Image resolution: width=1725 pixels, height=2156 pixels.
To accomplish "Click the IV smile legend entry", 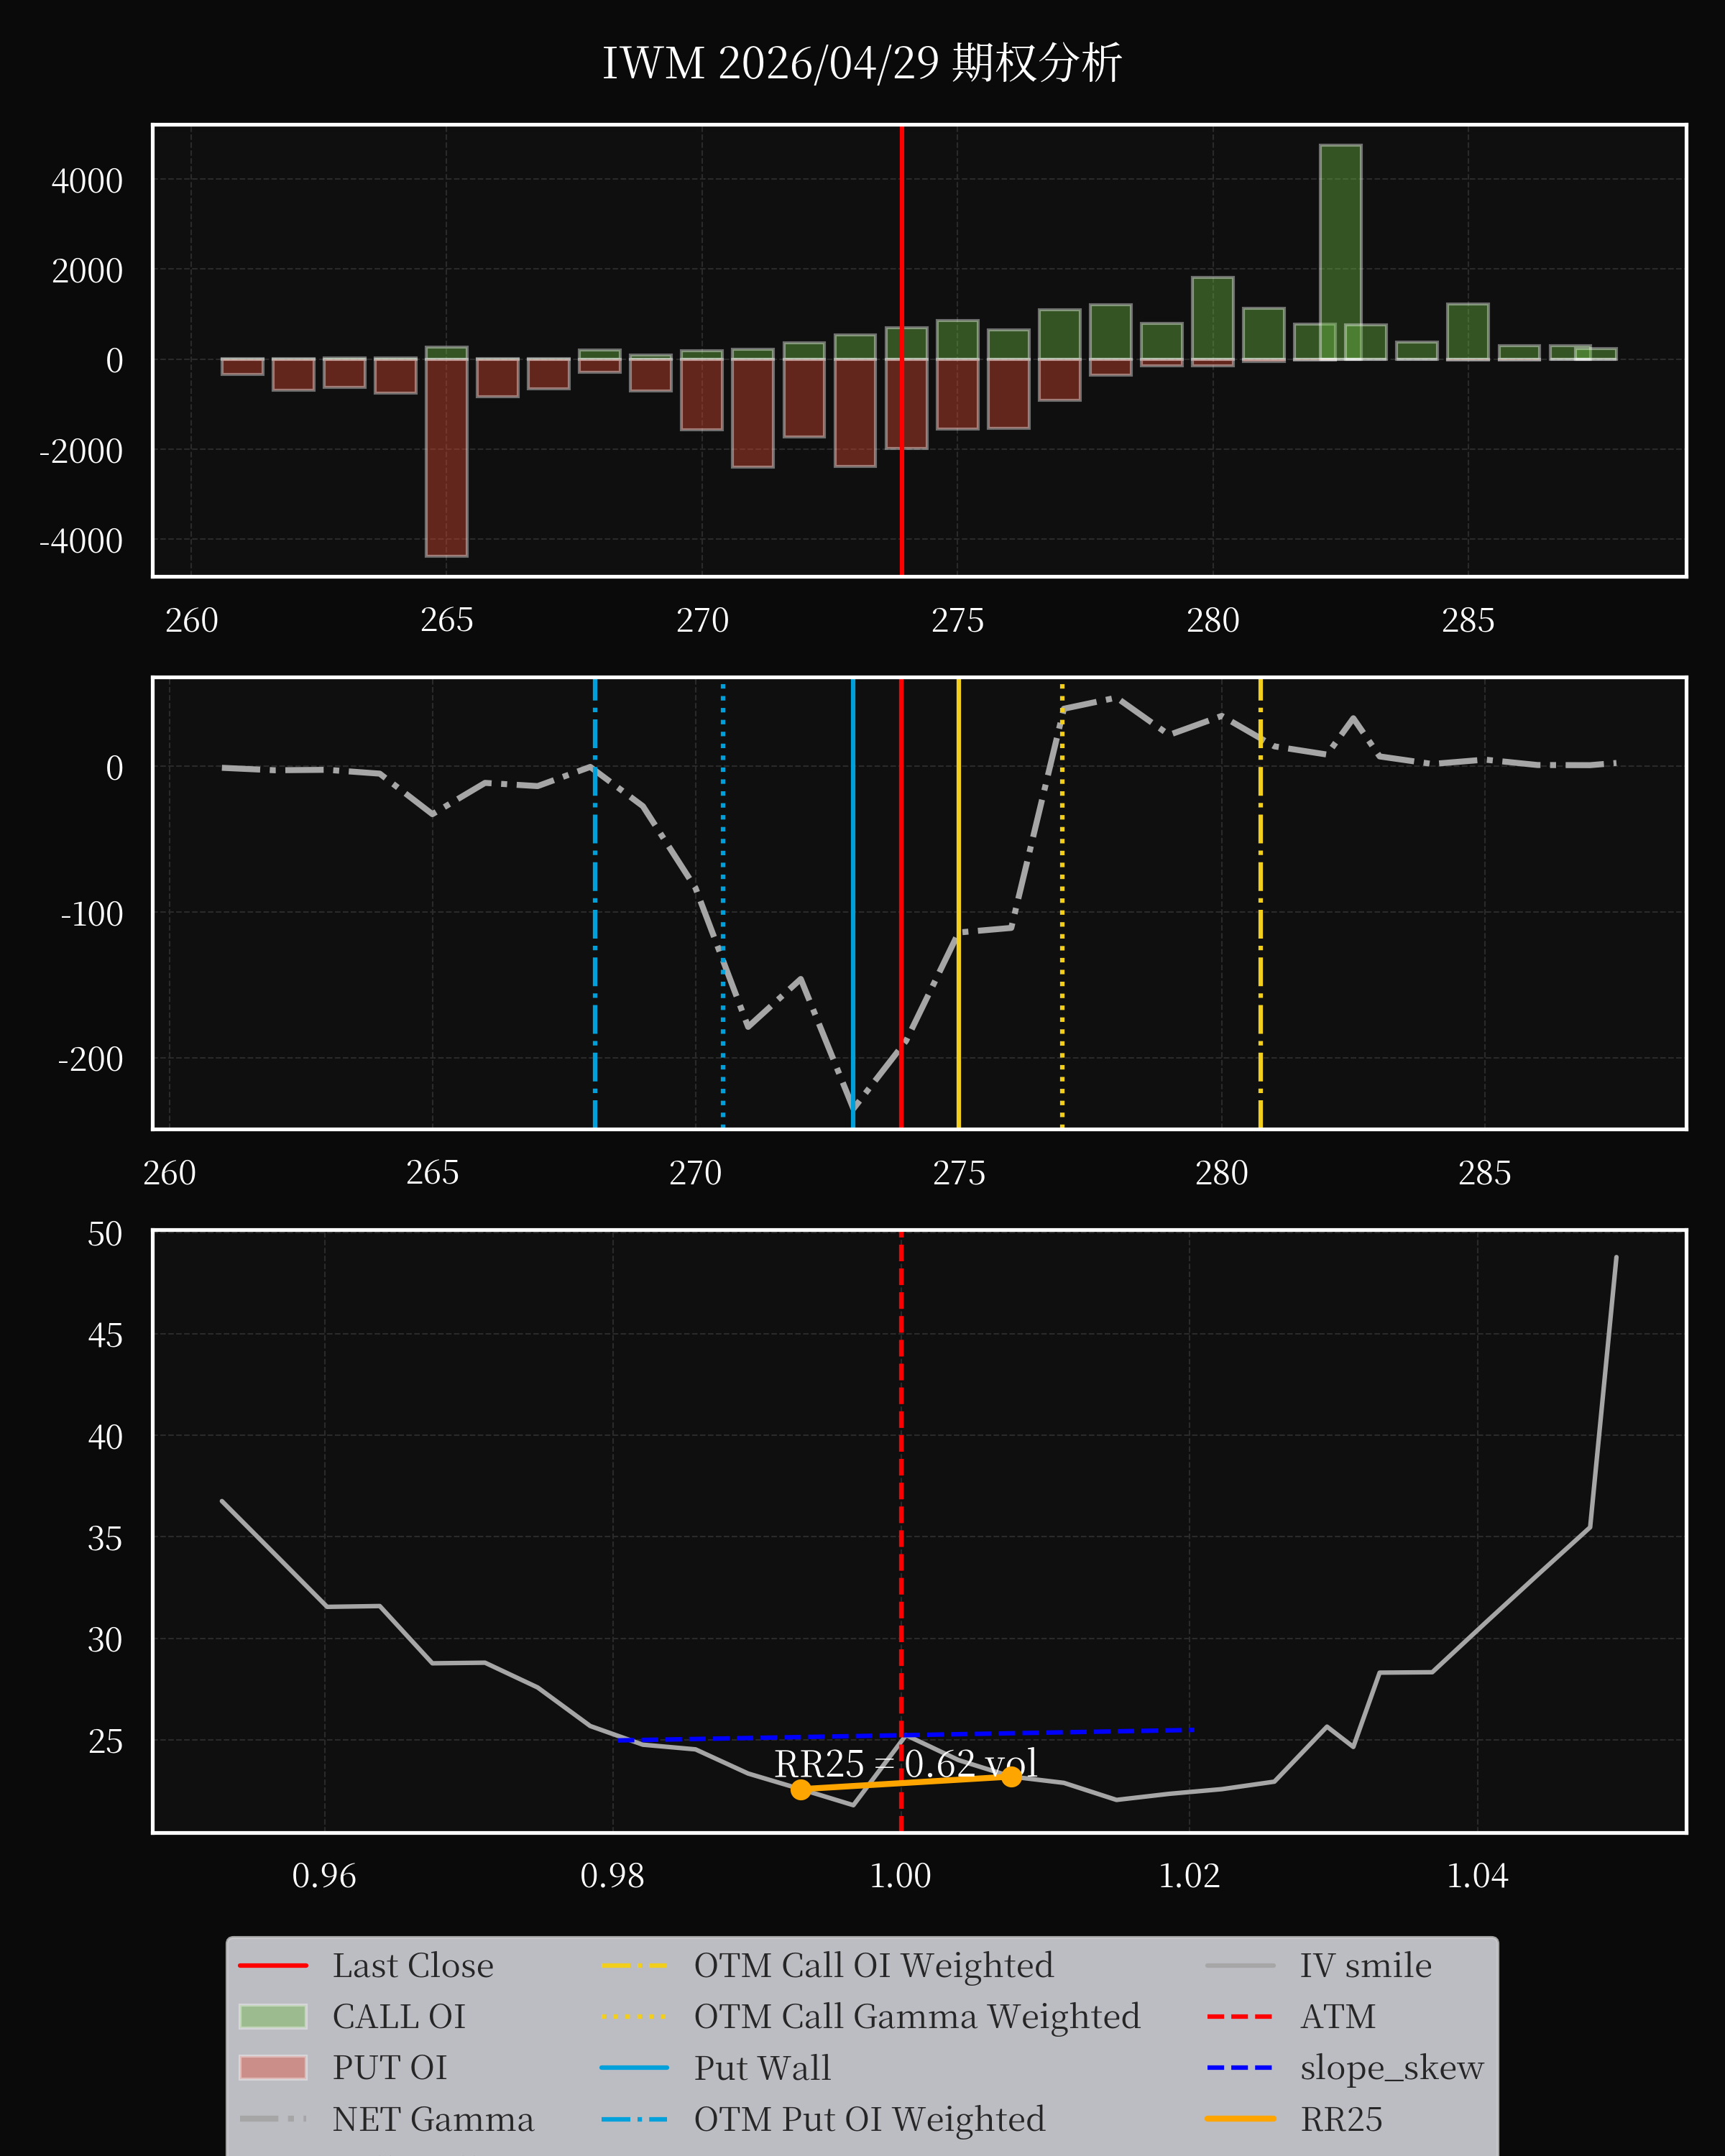I will coord(1319,1965).
